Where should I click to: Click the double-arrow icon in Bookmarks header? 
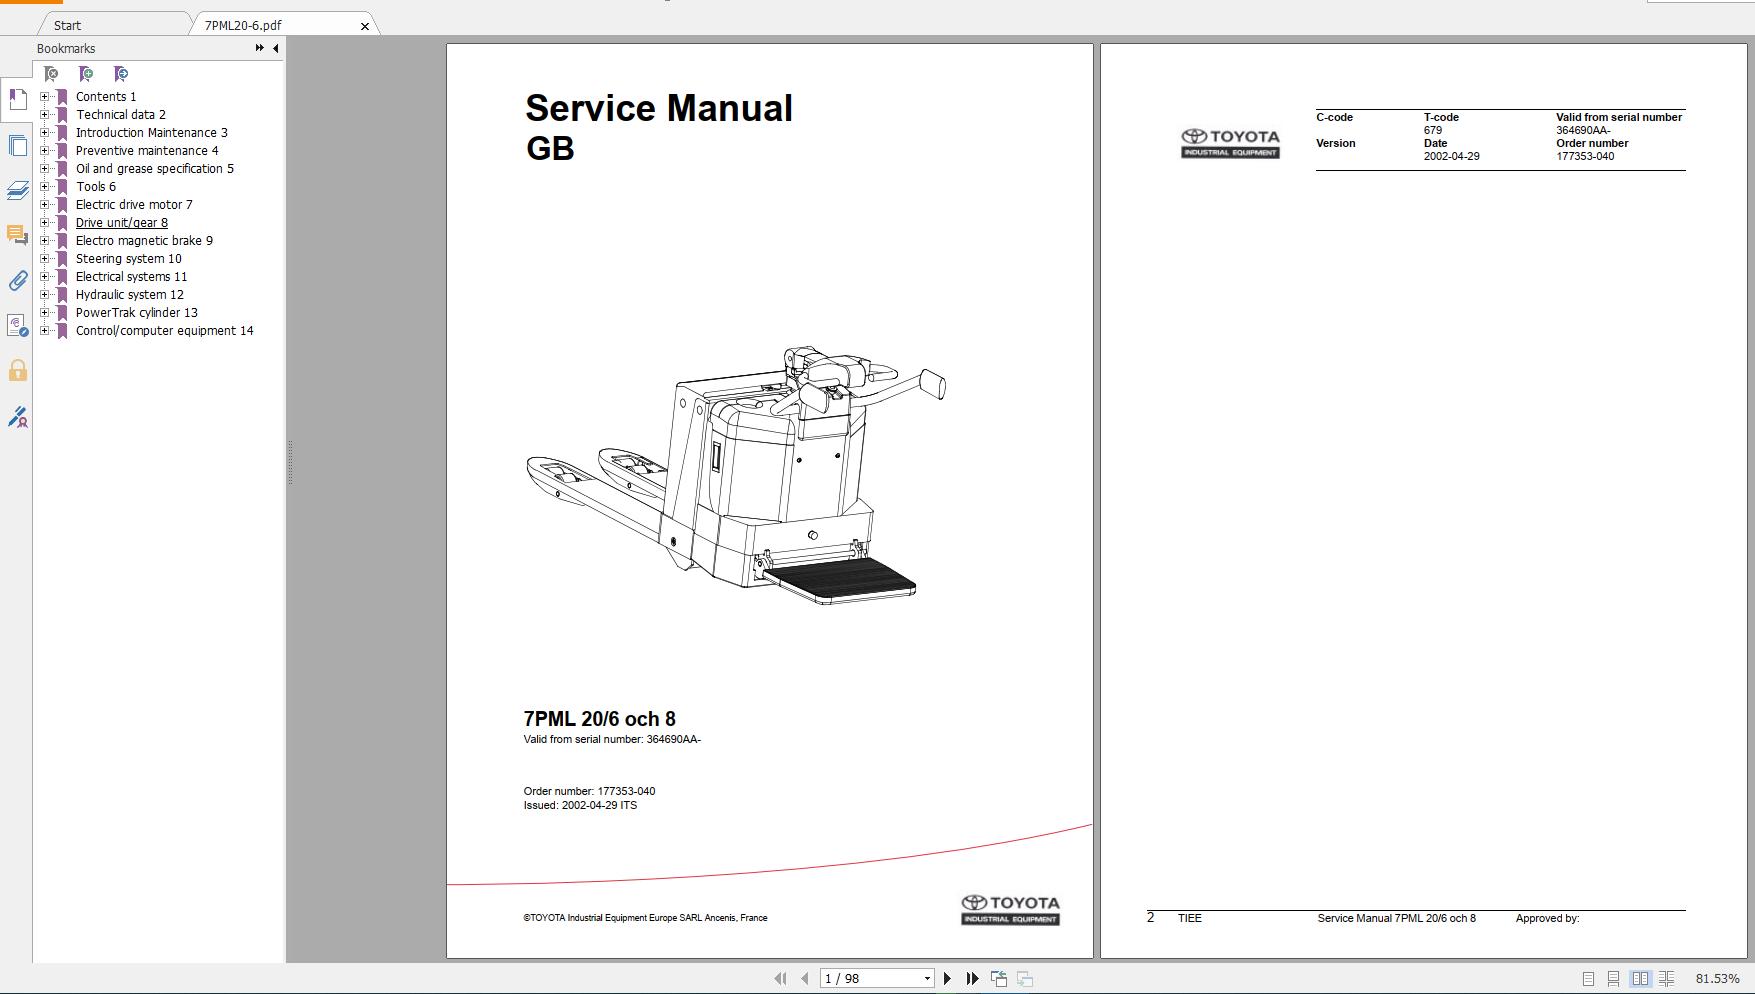click(260, 48)
